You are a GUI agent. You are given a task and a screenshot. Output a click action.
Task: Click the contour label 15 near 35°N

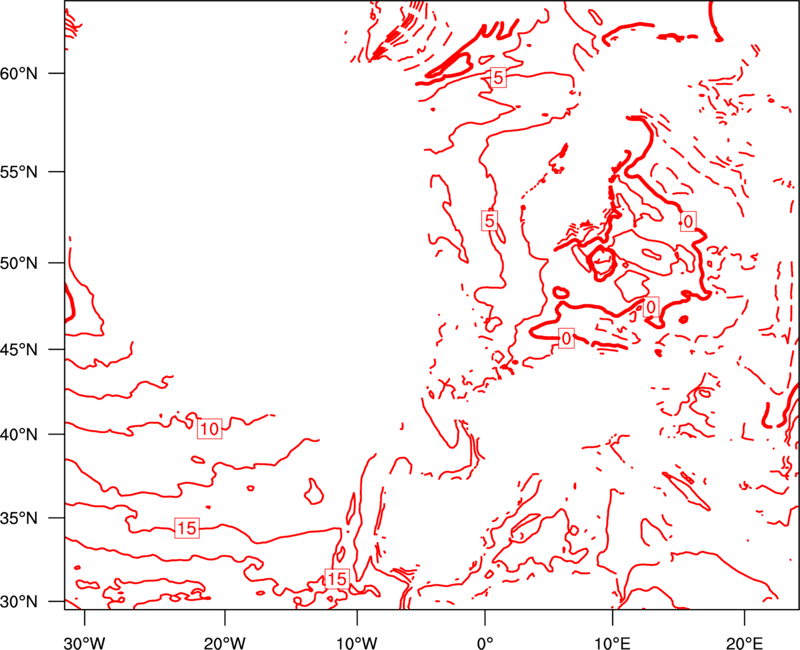pyautogui.click(x=186, y=528)
